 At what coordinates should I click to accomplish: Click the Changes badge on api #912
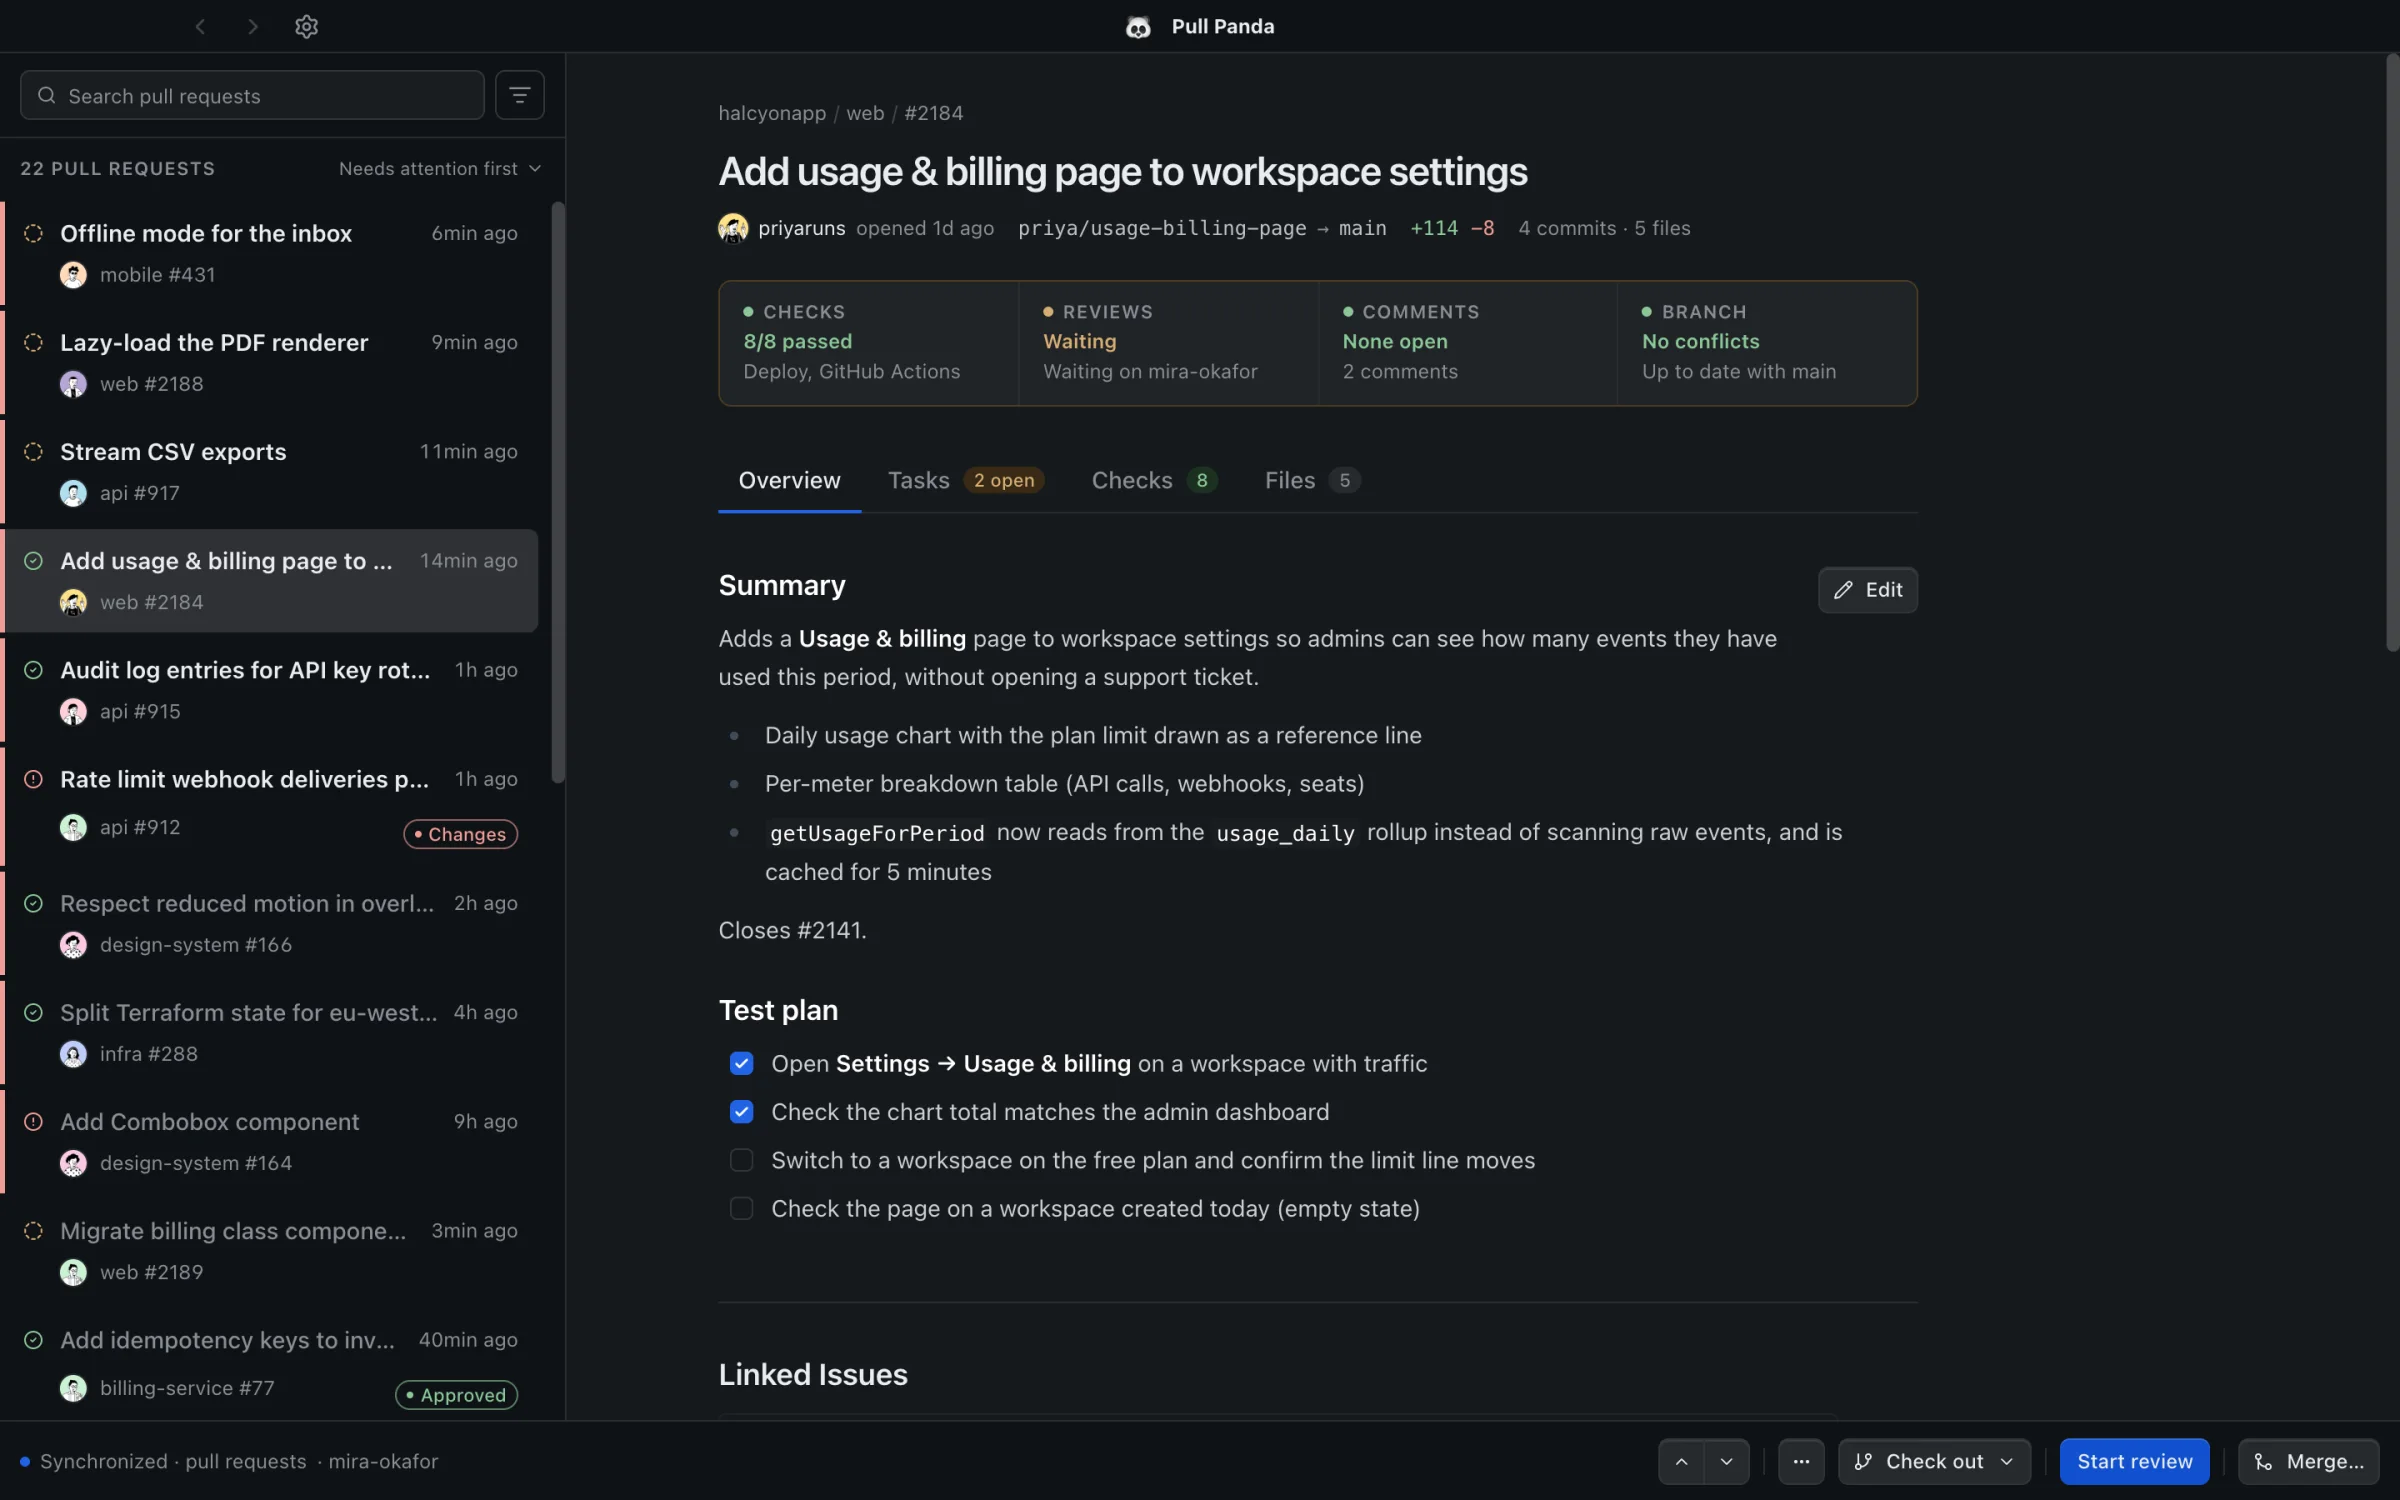(460, 834)
